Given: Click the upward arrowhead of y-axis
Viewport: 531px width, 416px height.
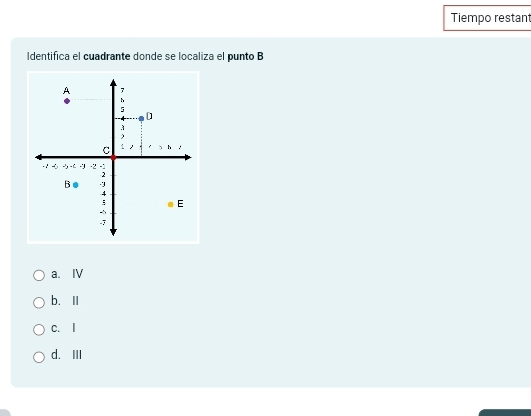Looking at the screenshot, I should [113, 83].
